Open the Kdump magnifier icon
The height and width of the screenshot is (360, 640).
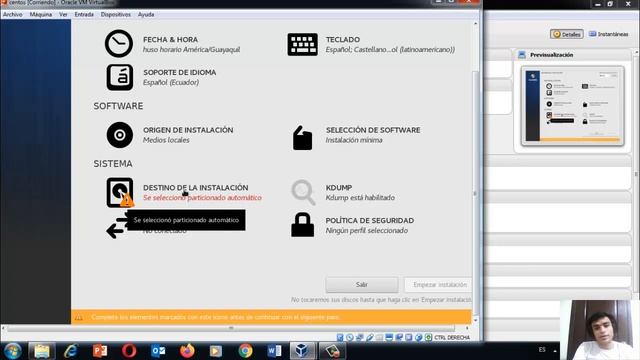(303, 192)
